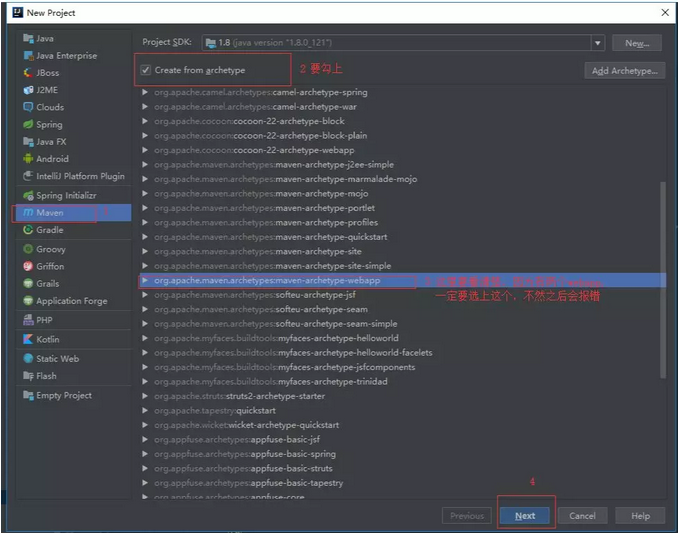Click the Next button
Viewport: 679px width, 533px height.
pos(525,516)
